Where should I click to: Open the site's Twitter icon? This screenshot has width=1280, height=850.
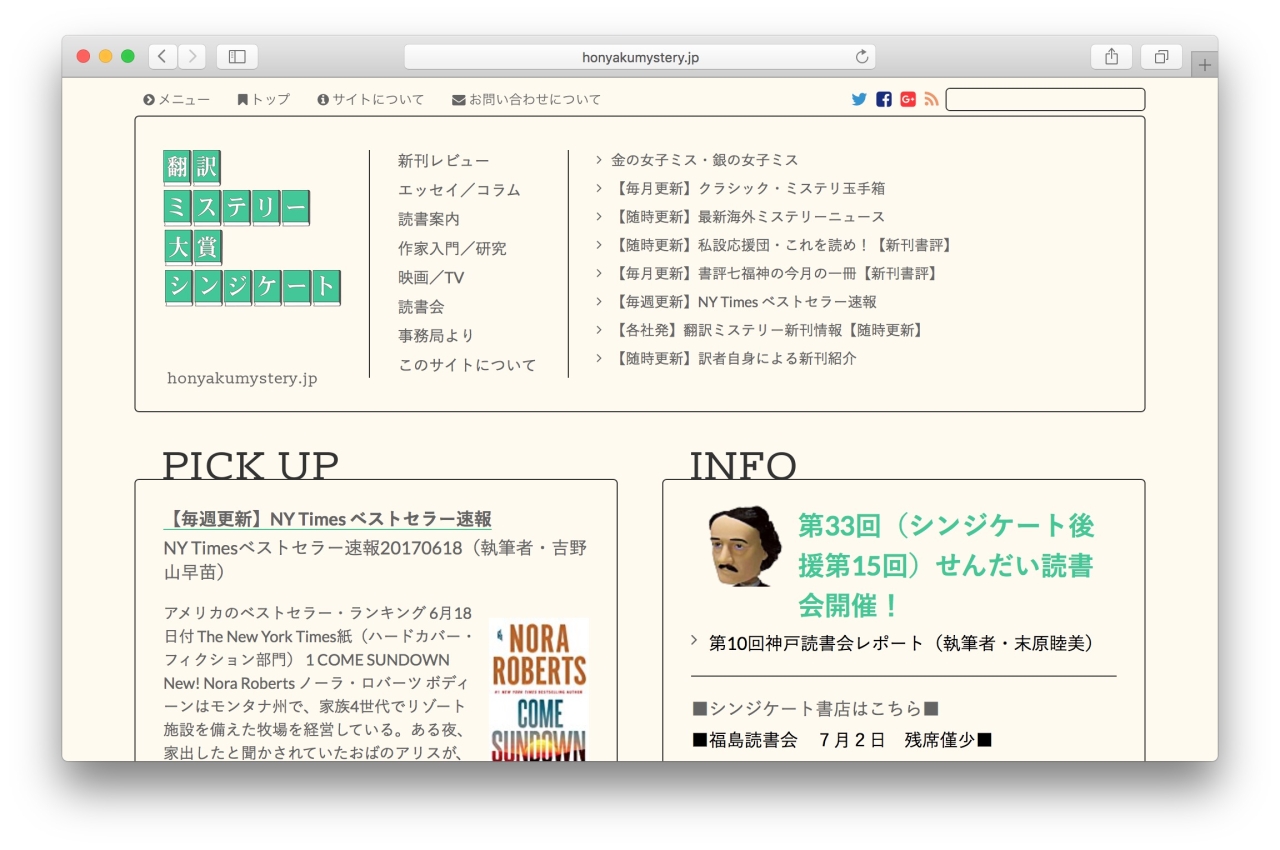pyautogui.click(x=858, y=99)
